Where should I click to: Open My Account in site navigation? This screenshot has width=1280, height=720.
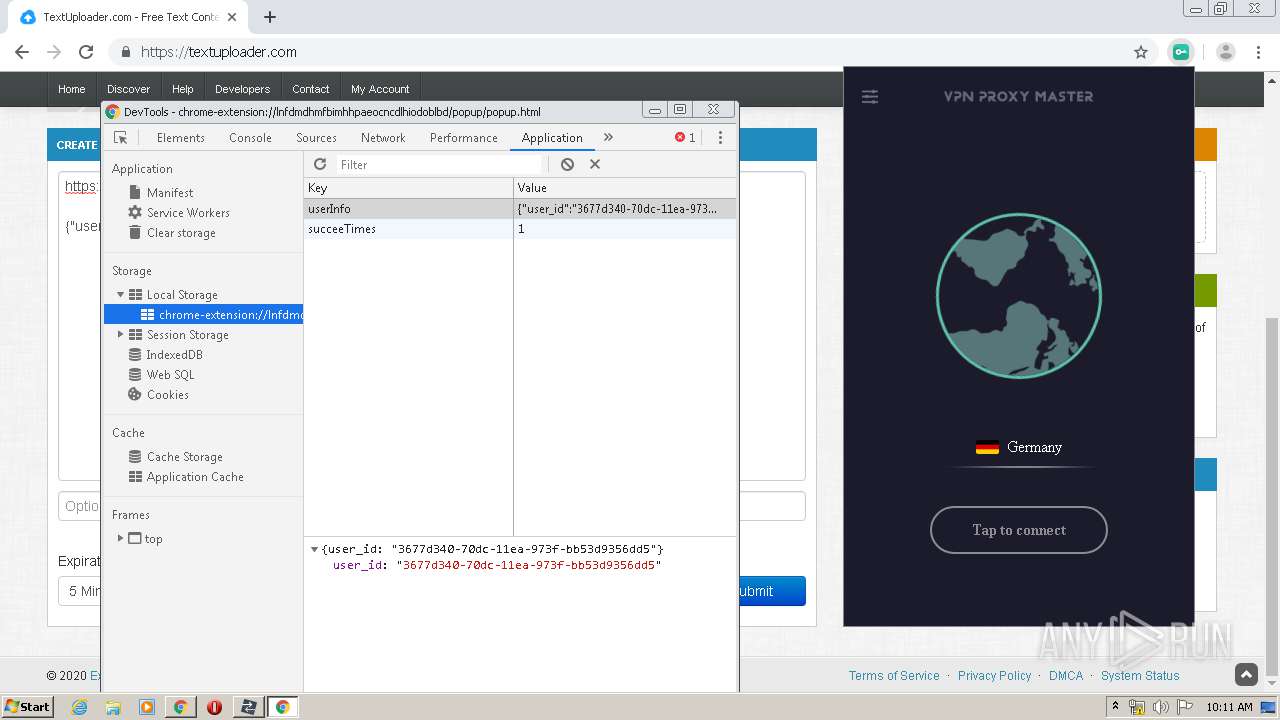380,89
